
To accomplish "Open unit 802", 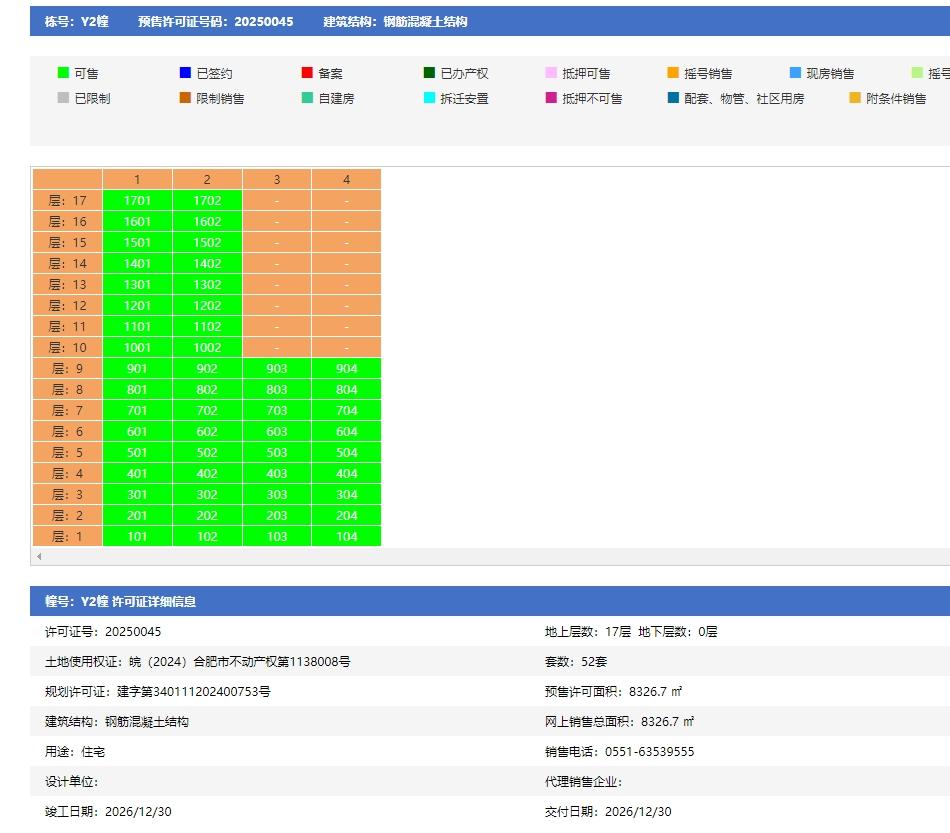I will pyautogui.click(x=207, y=390).
